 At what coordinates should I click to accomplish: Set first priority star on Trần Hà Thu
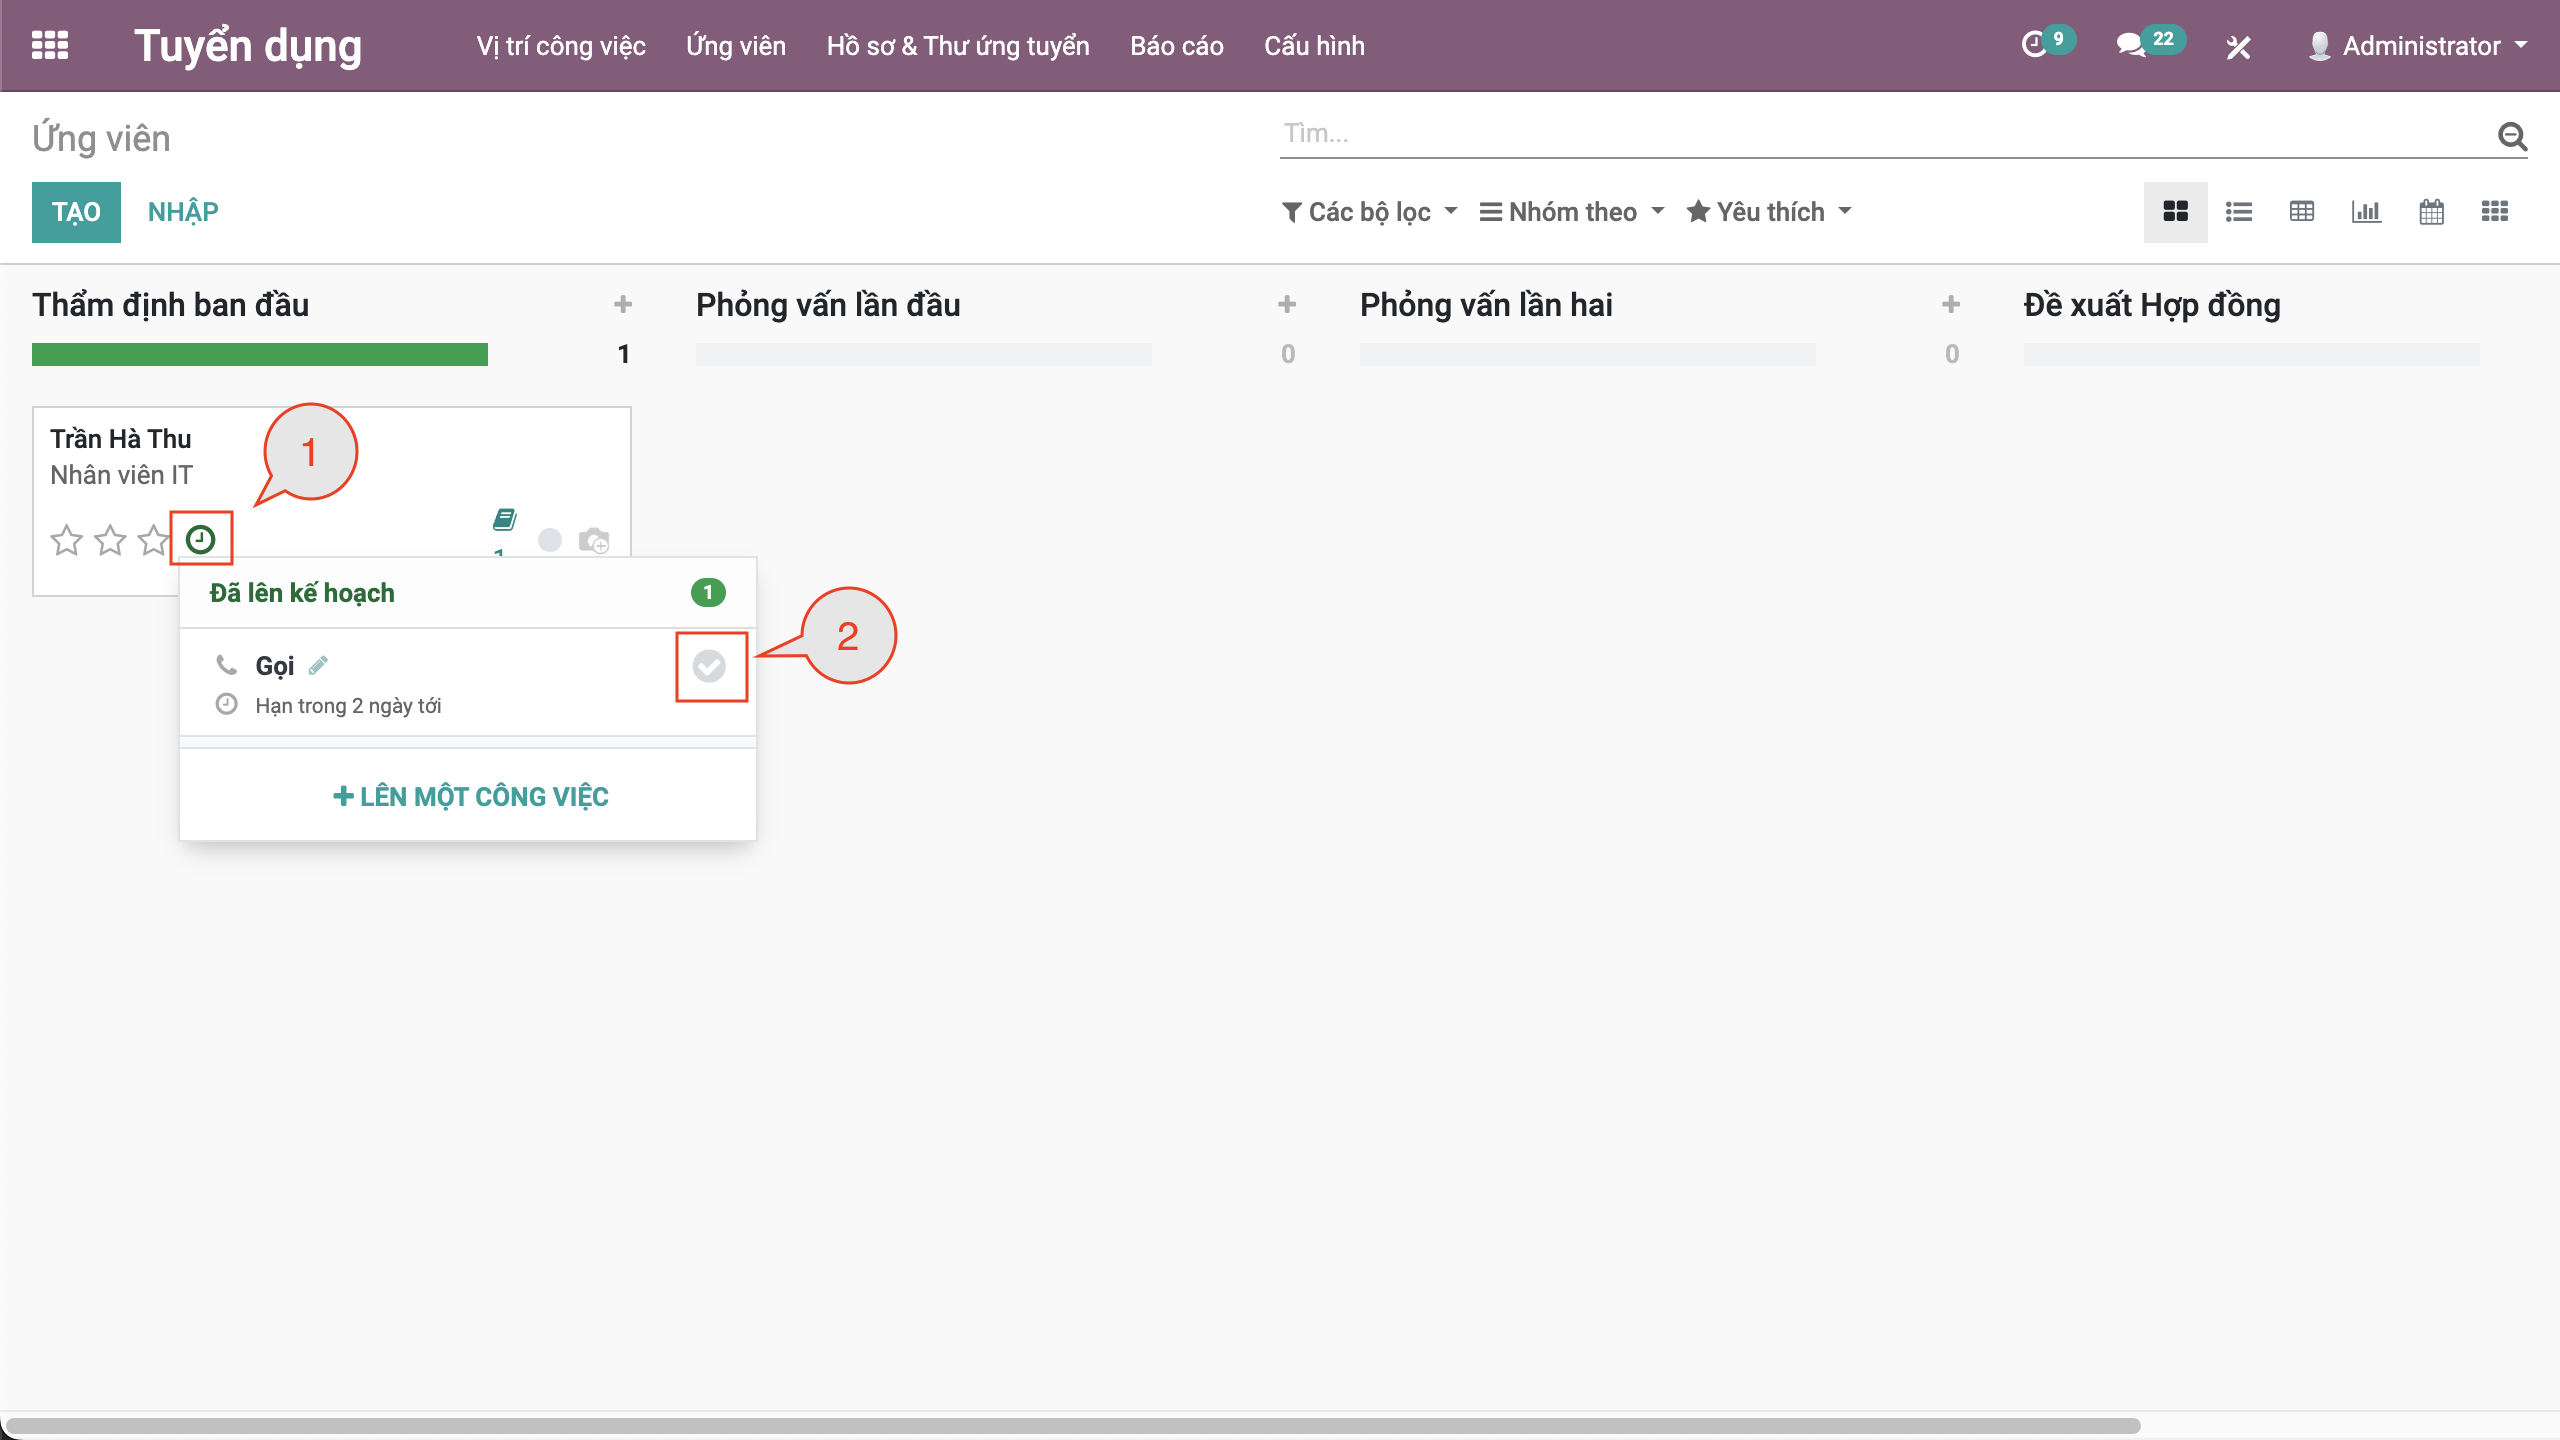coord(66,540)
